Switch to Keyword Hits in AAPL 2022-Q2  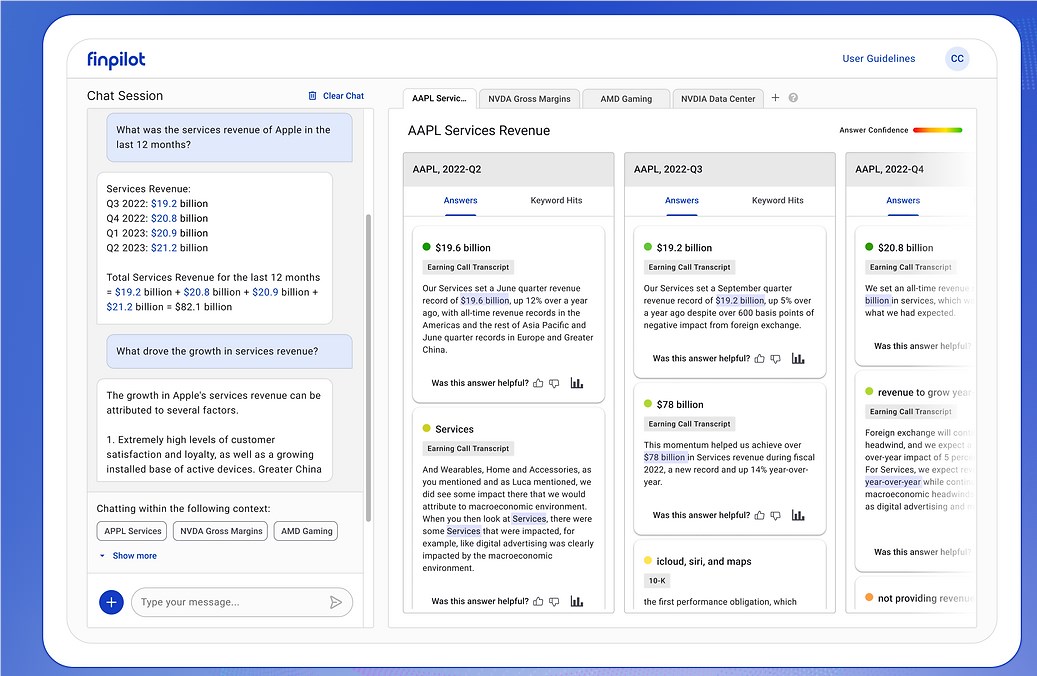(556, 200)
